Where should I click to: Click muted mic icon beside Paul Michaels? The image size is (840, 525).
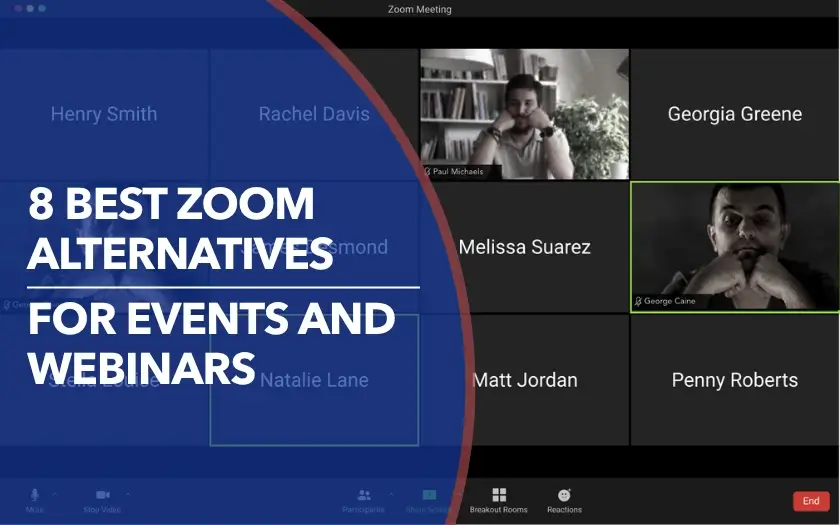428,171
